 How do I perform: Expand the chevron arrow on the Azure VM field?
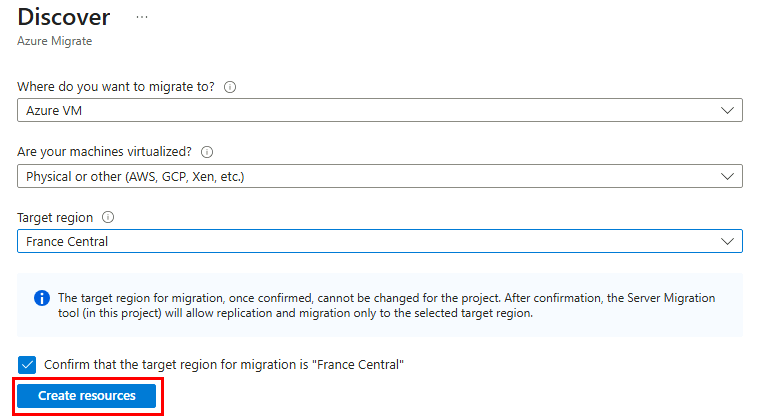pyautogui.click(x=727, y=110)
